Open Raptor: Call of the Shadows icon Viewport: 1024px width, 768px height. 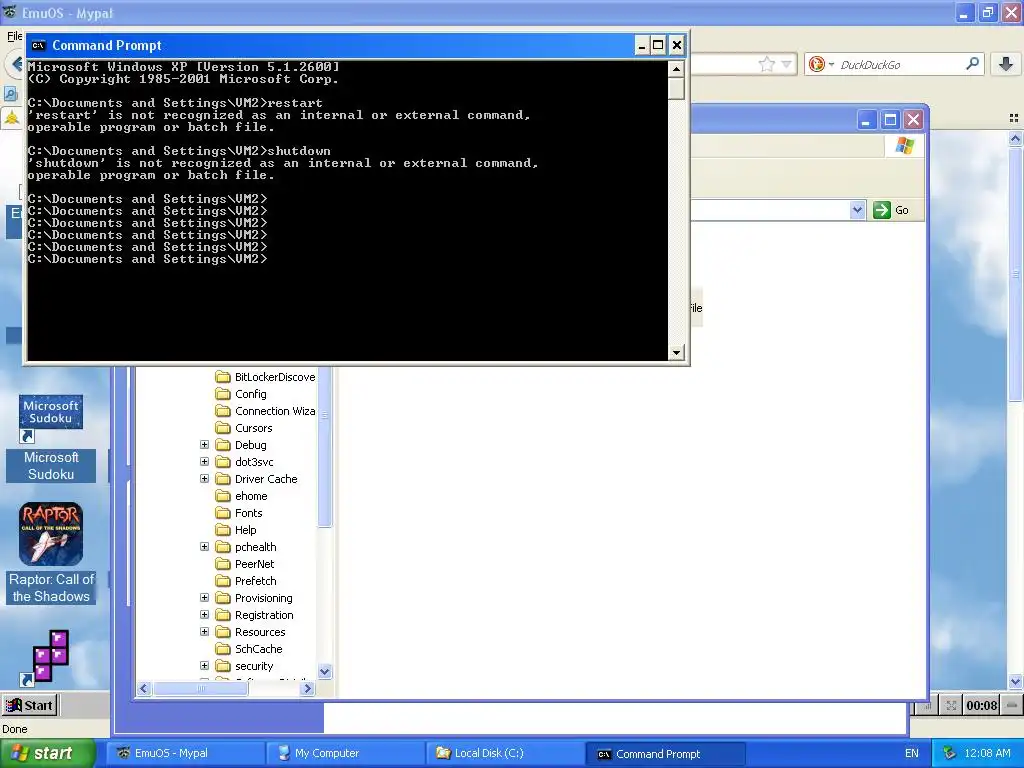click(51, 552)
